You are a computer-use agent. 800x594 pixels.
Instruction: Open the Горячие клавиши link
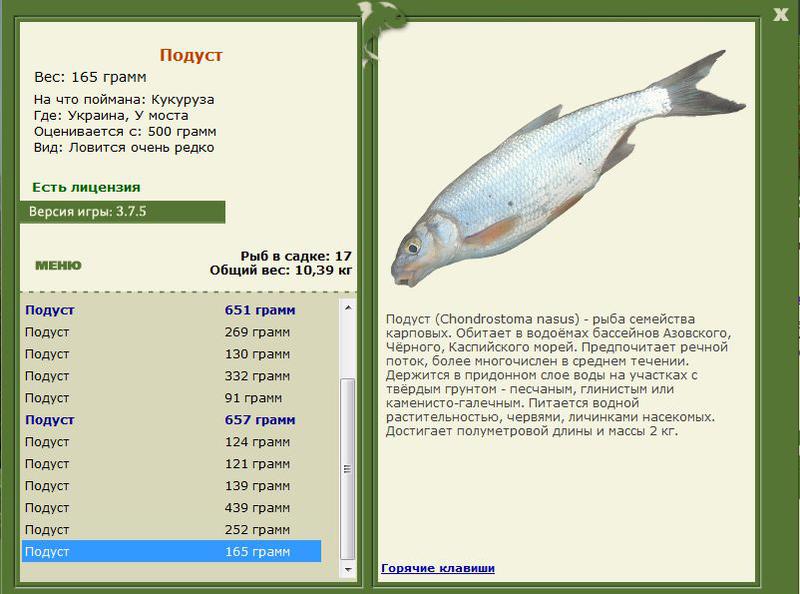(x=438, y=568)
